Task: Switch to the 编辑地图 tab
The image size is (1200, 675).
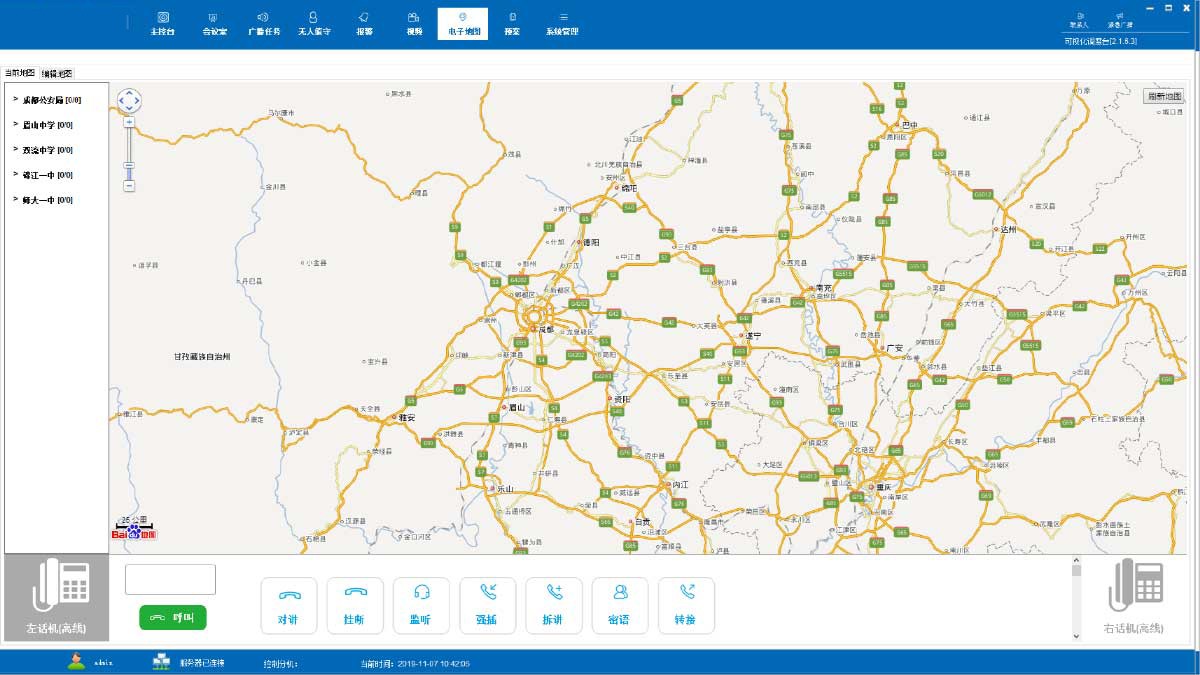Action: point(57,74)
